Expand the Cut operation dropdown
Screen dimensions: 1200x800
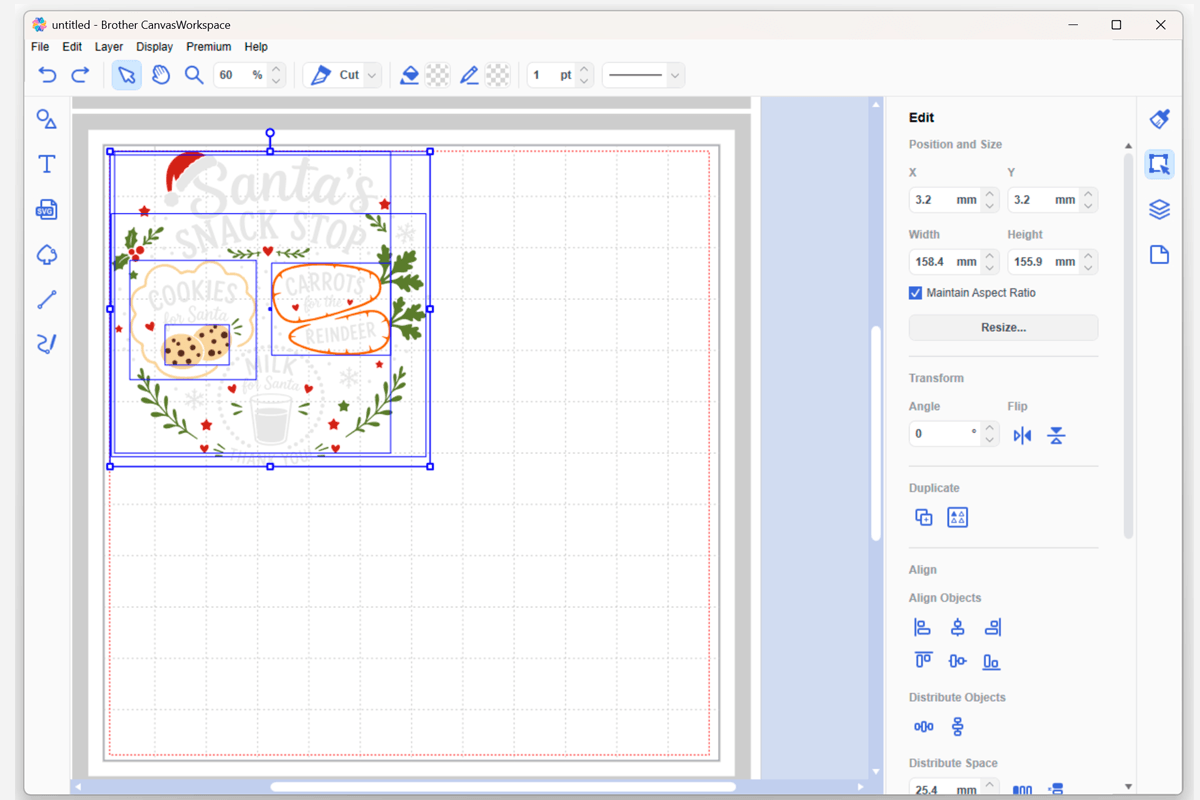372,75
